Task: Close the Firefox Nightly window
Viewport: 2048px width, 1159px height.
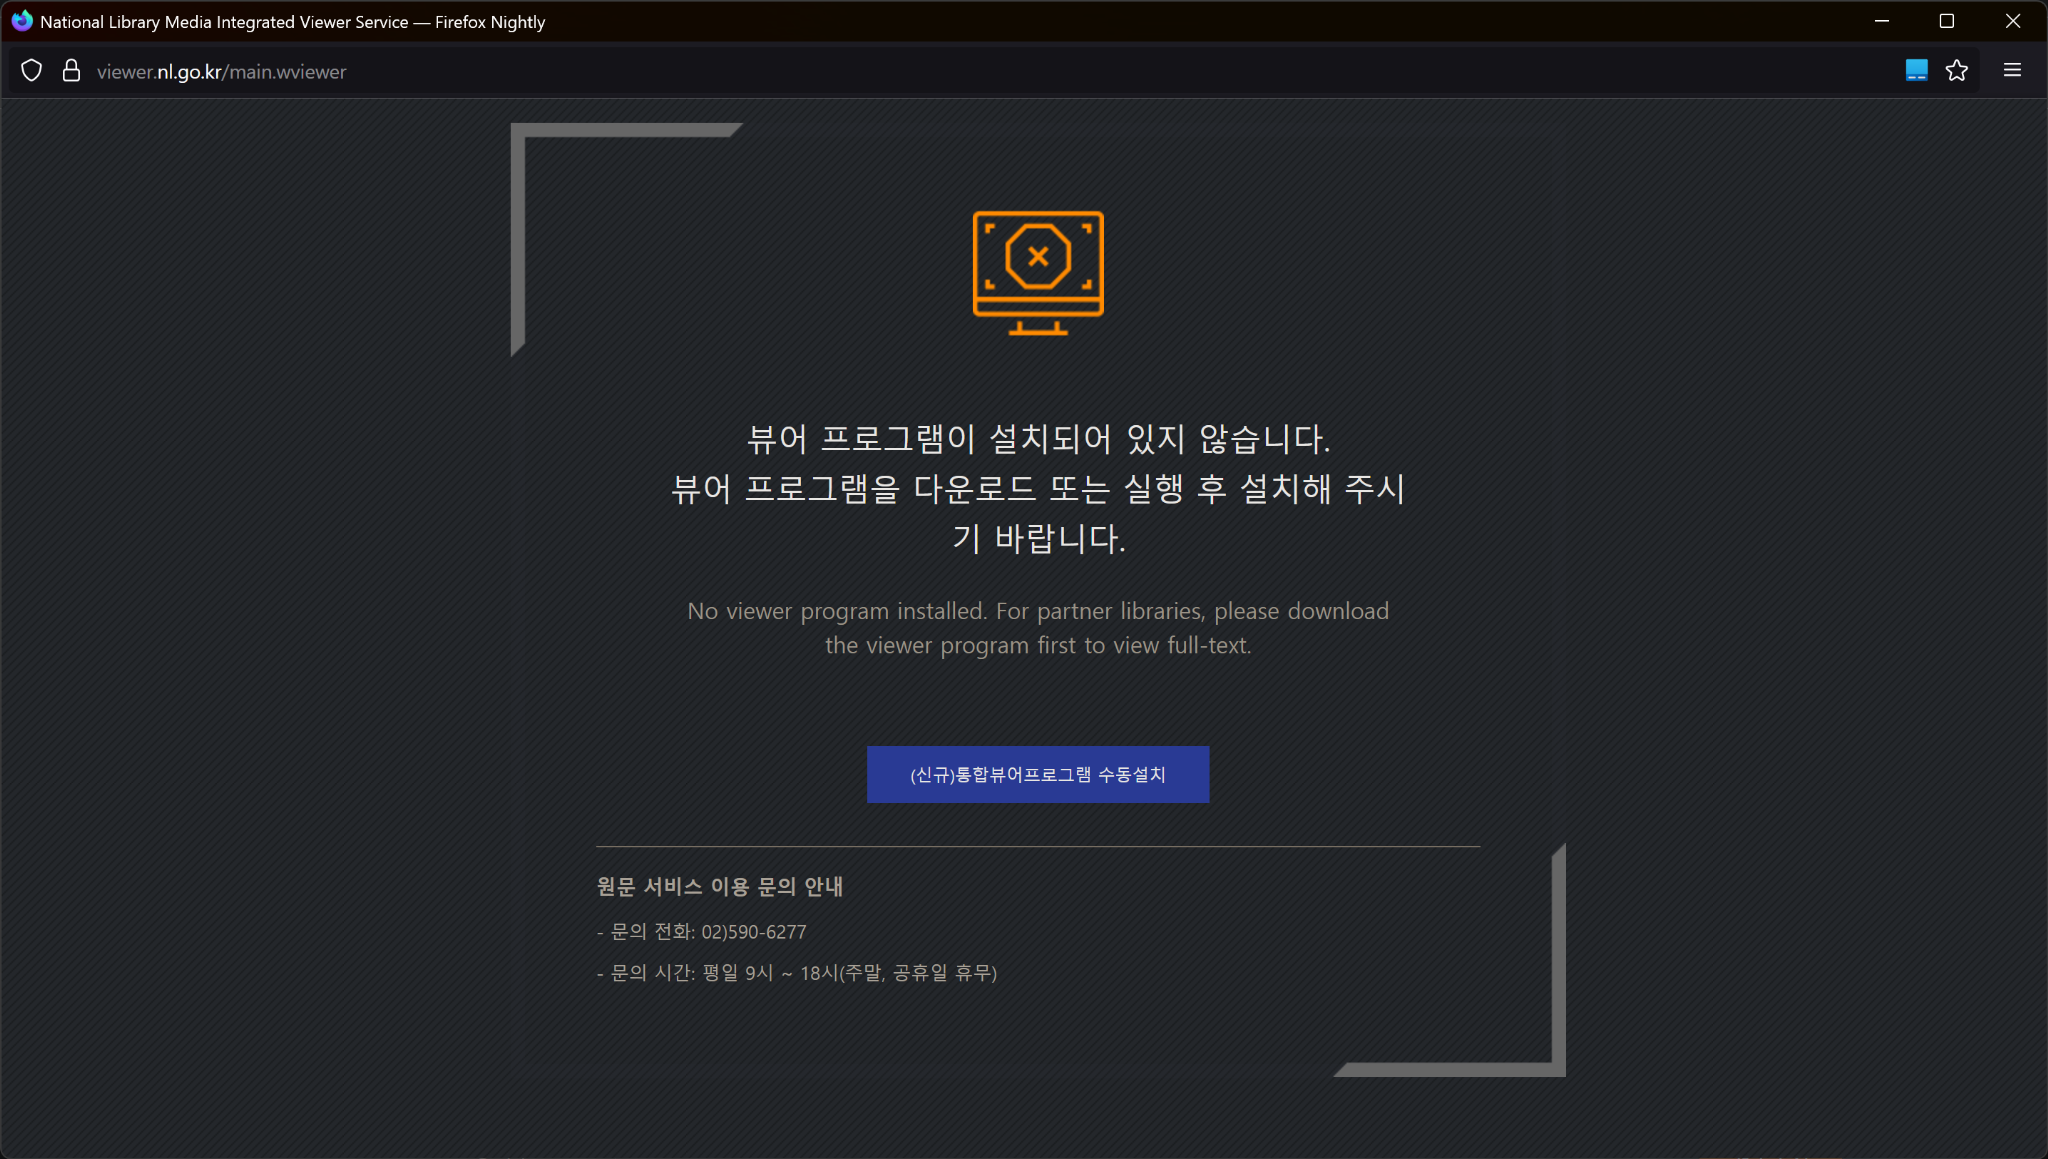Action: pyautogui.click(x=2013, y=21)
